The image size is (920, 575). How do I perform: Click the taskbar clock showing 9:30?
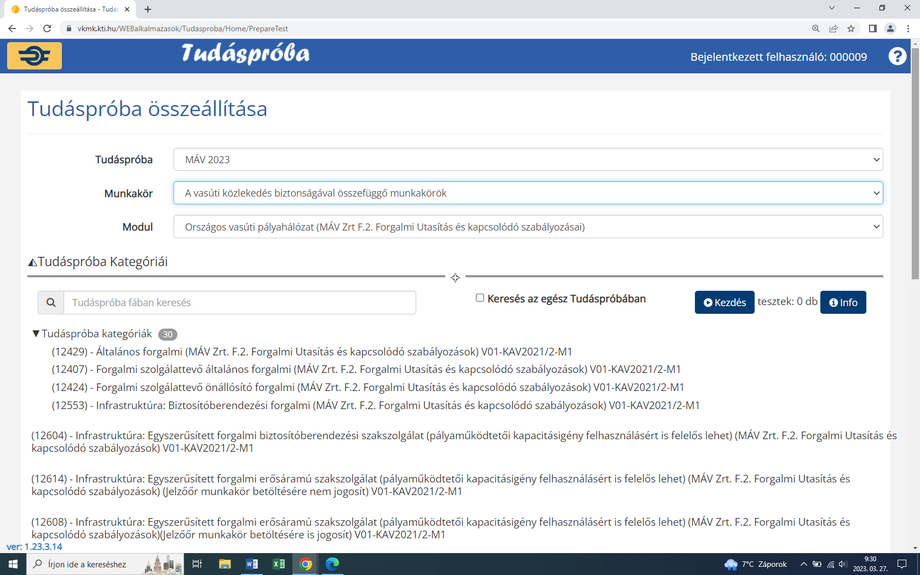(x=870, y=564)
